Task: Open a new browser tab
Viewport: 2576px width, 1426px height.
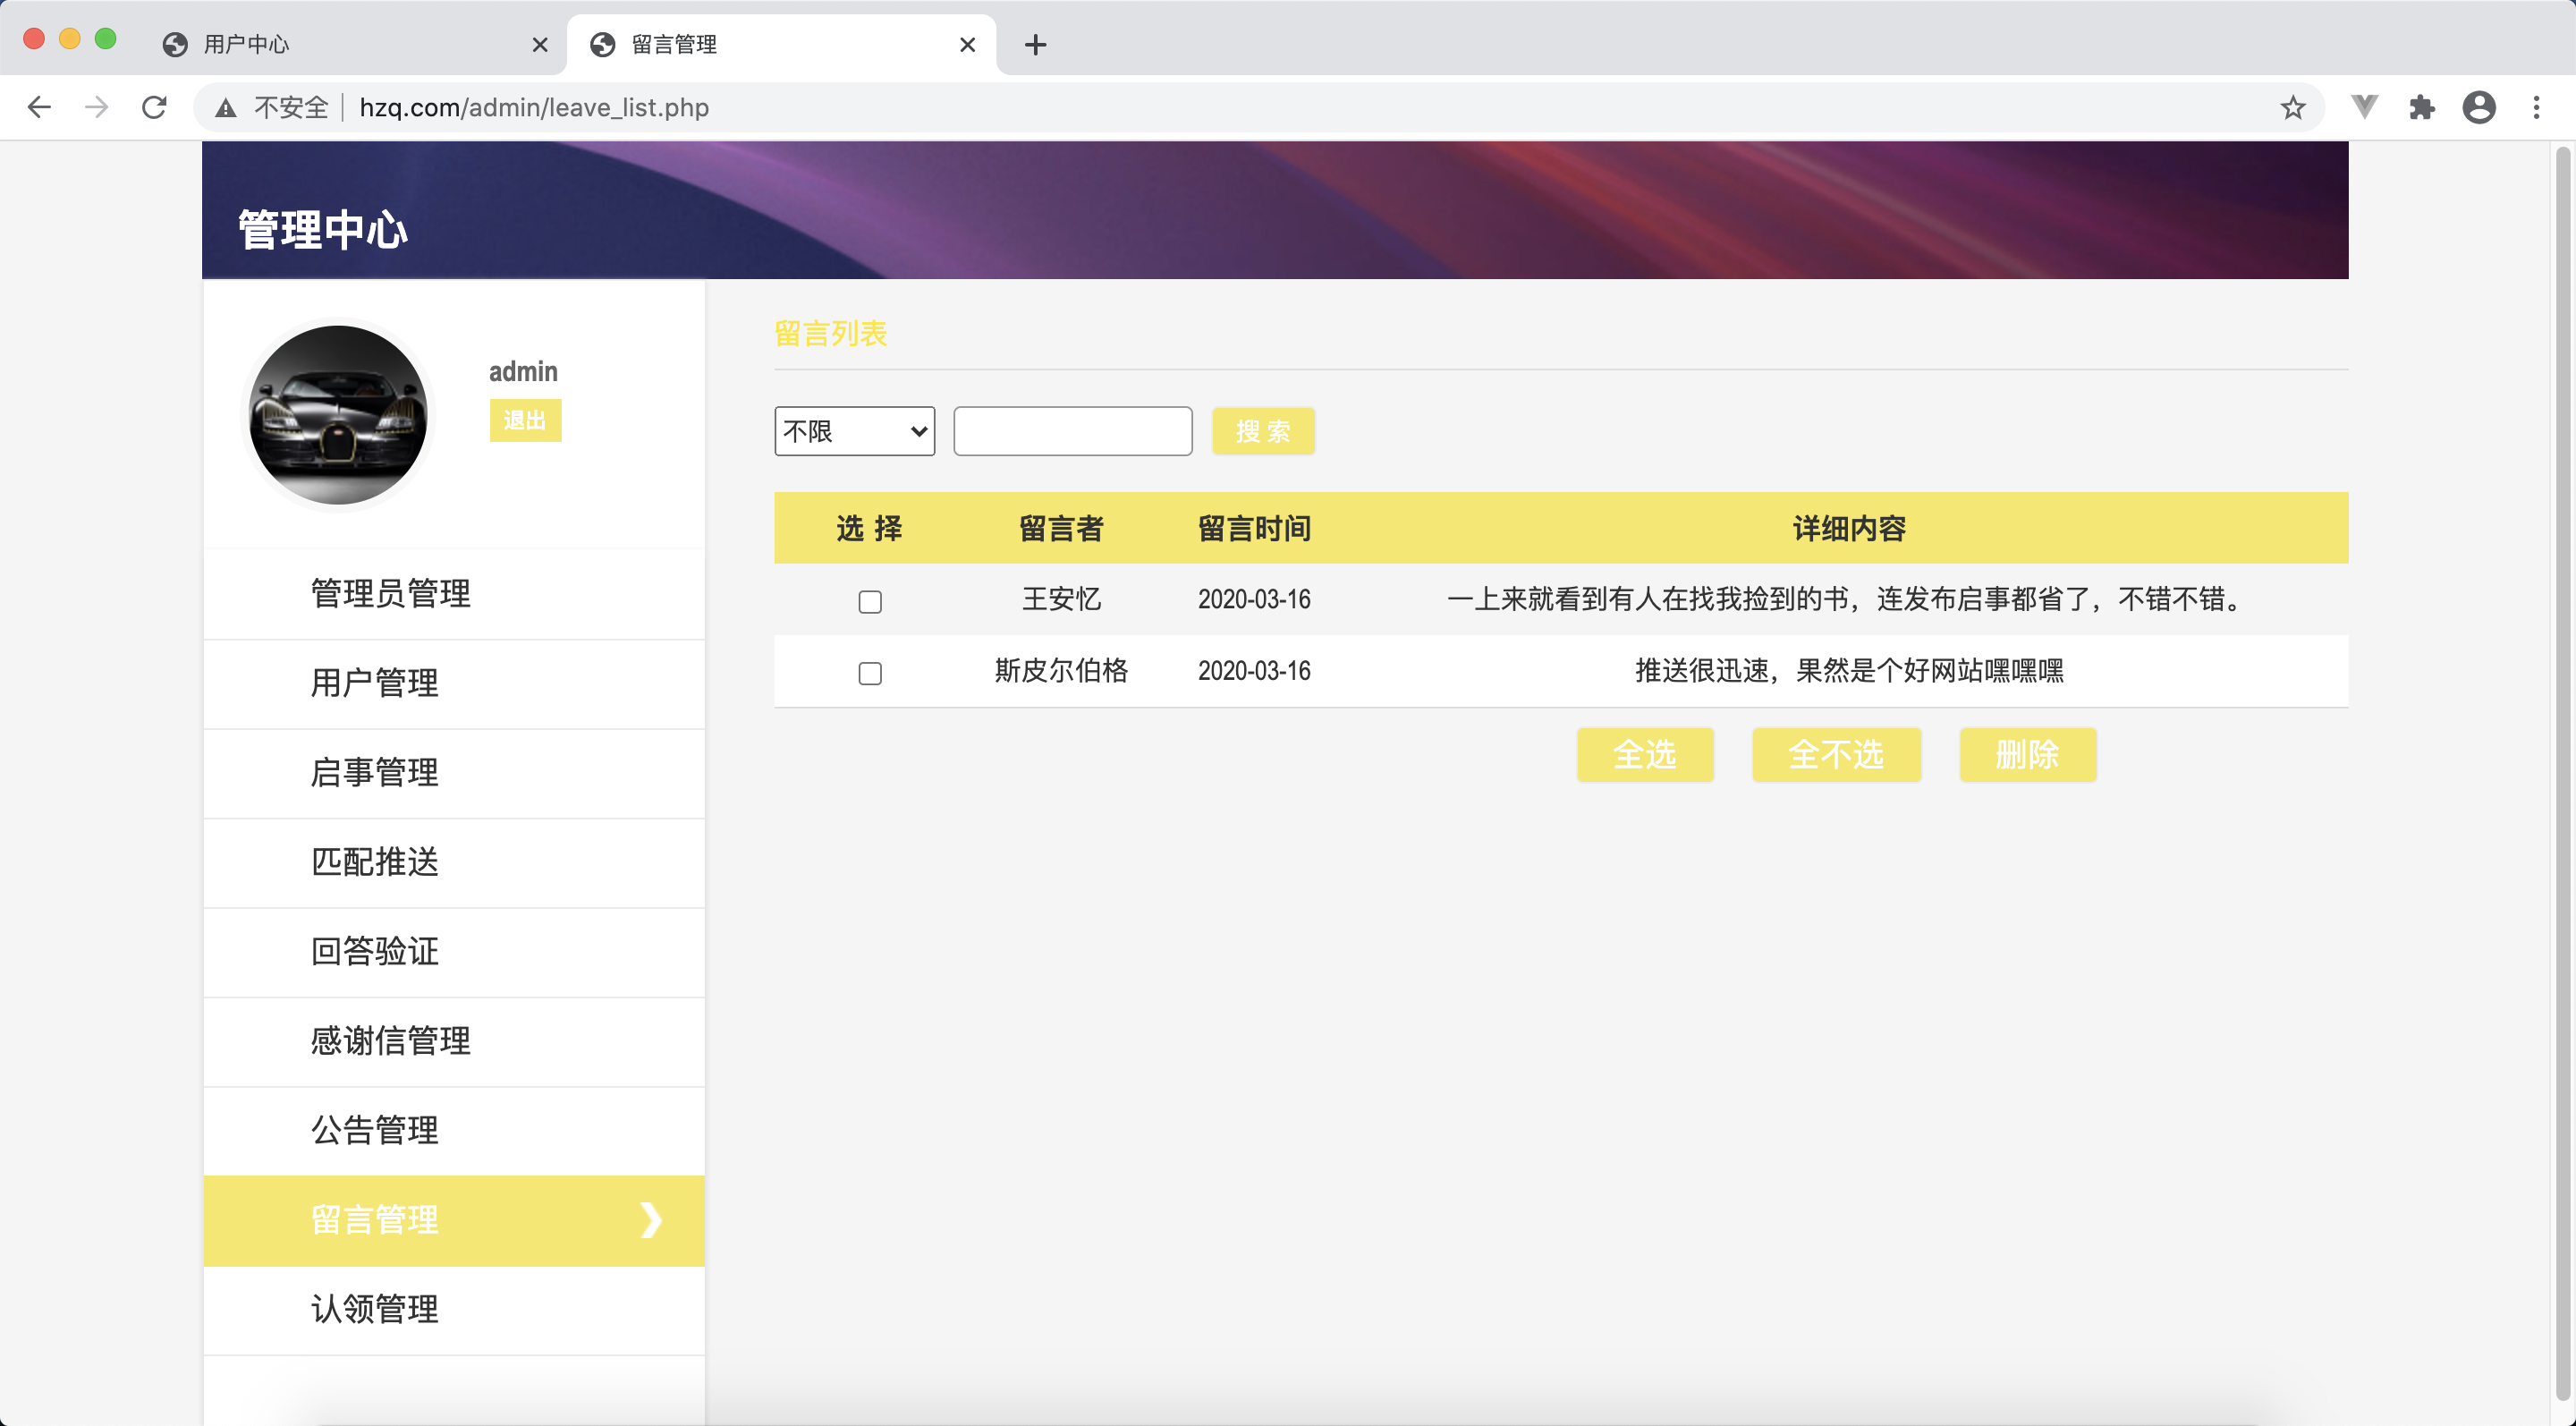Action: click(x=1036, y=44)
